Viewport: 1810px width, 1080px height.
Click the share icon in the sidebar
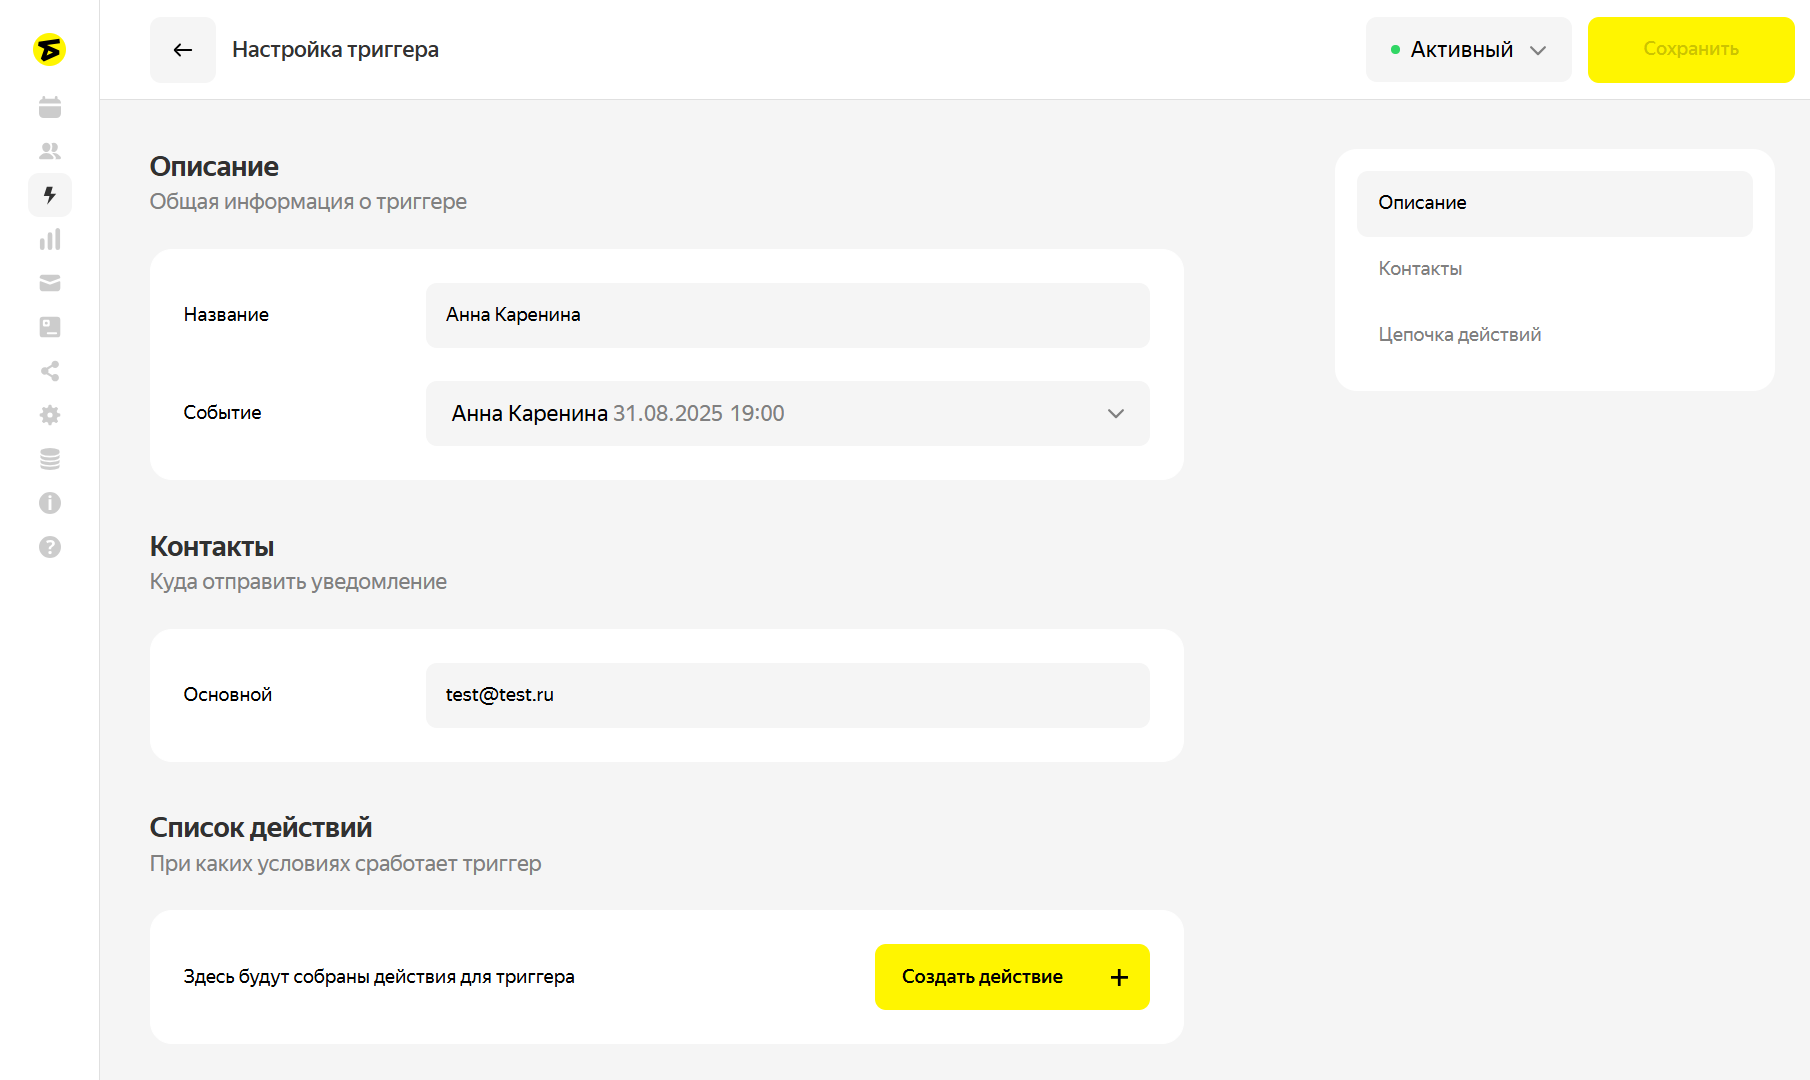tap(50, 371)
